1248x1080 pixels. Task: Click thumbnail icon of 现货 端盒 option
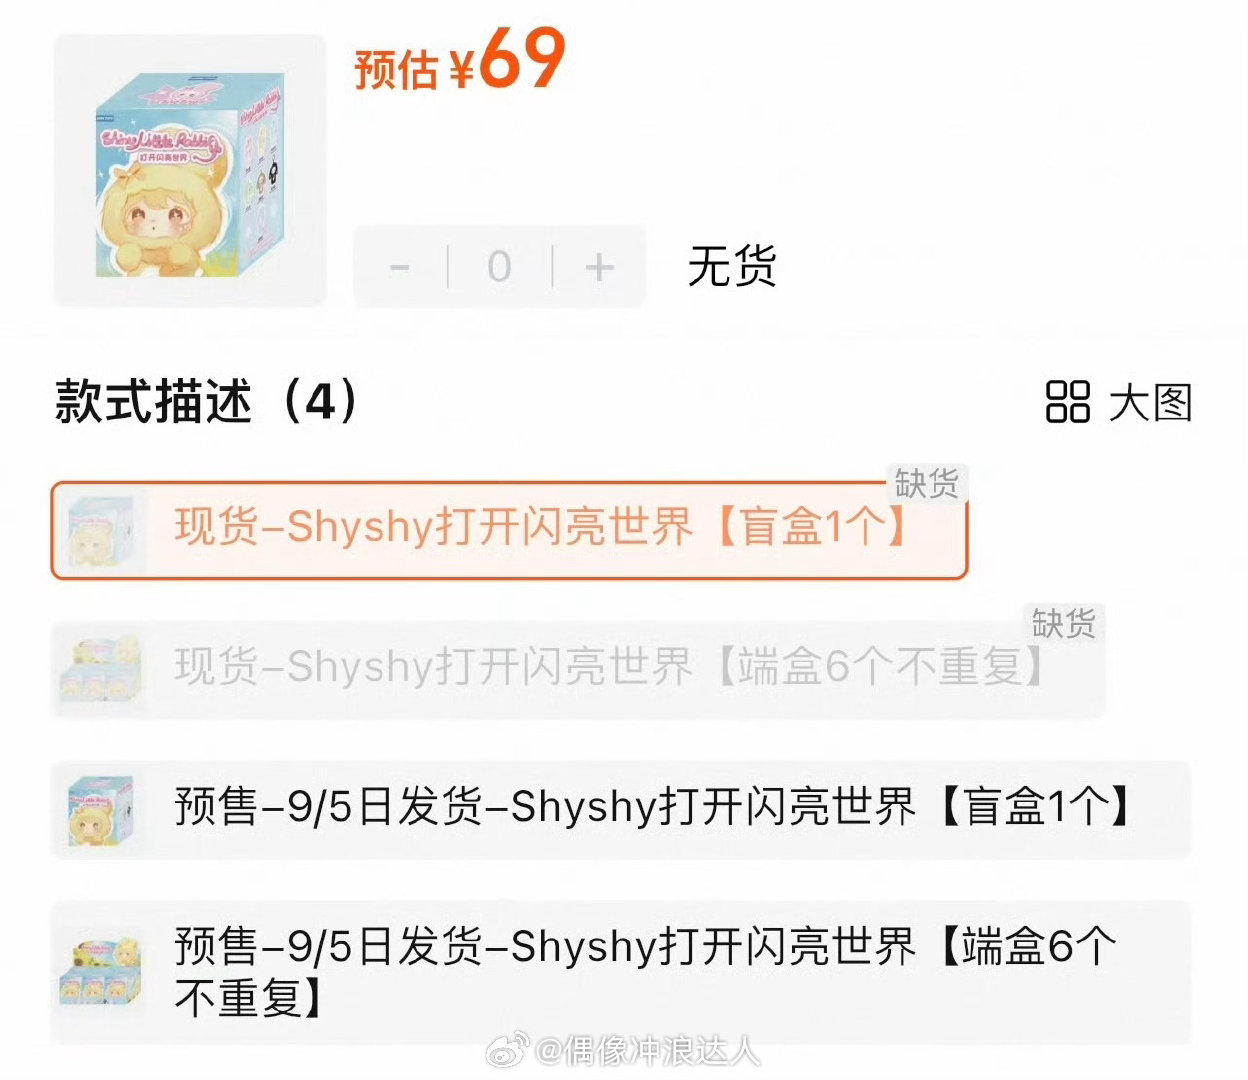point(100,669)
